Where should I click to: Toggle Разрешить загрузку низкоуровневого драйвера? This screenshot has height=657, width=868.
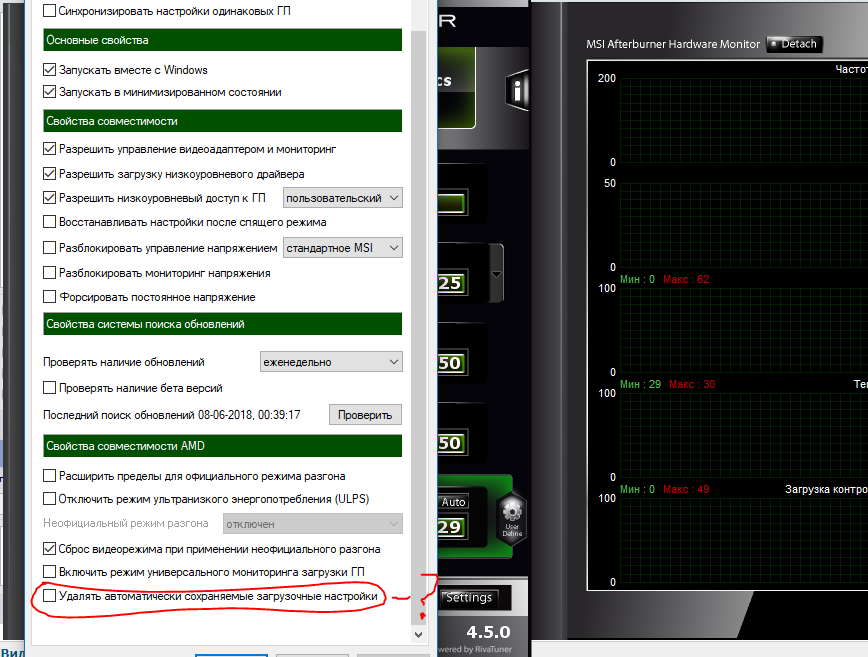click(x=49, y=174)
